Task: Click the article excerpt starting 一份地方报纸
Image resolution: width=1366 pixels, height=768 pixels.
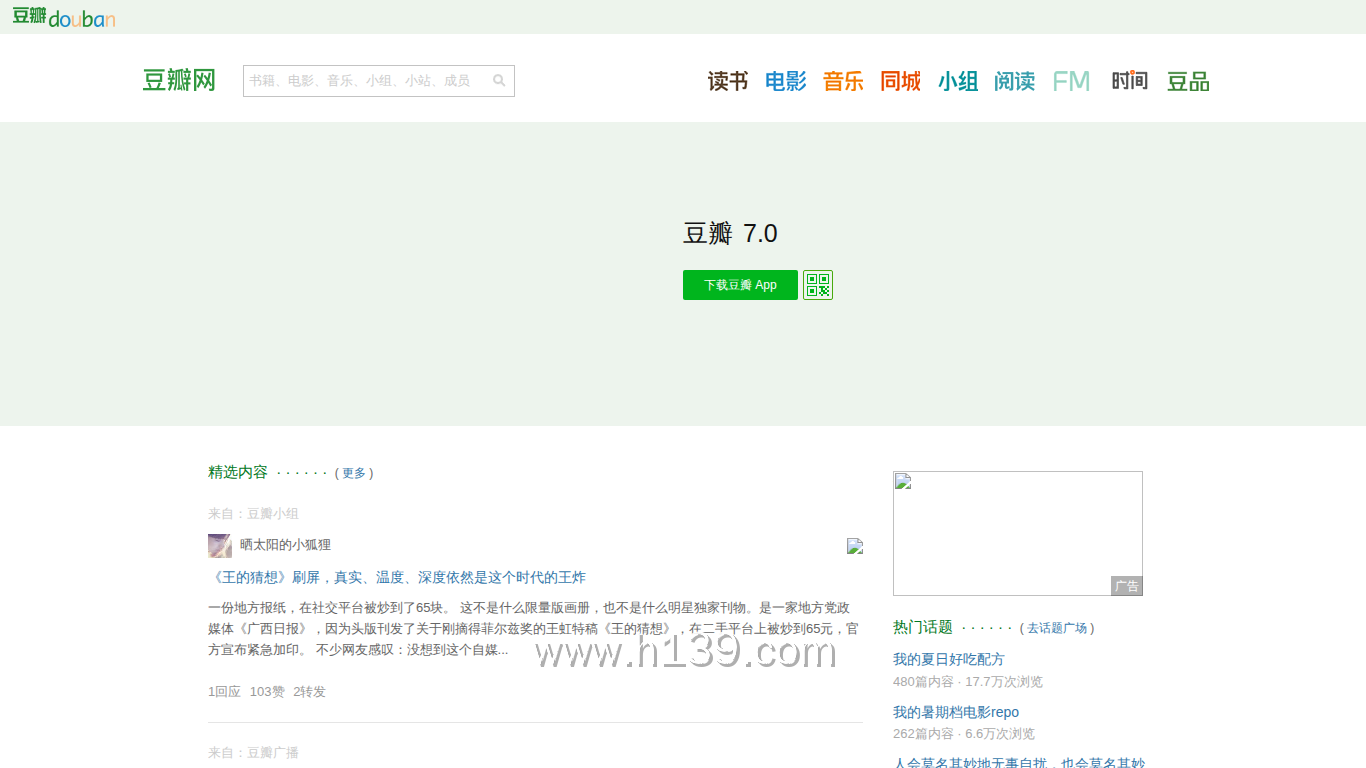Action: (533, 629)
